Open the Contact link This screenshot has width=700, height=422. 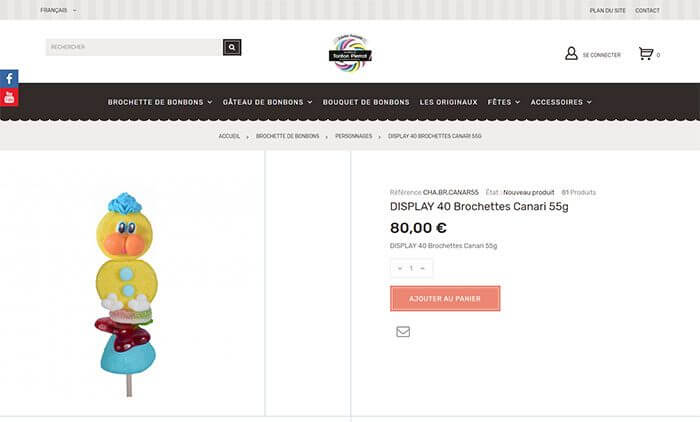click(647, 10)
